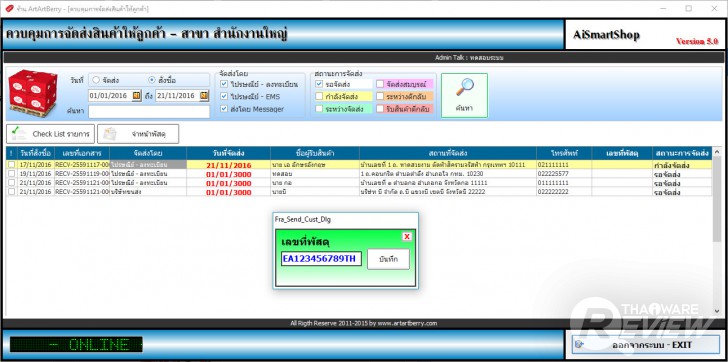
Task: Toggle ส่งโดย Messager checkbox
Action: (224, 109)
